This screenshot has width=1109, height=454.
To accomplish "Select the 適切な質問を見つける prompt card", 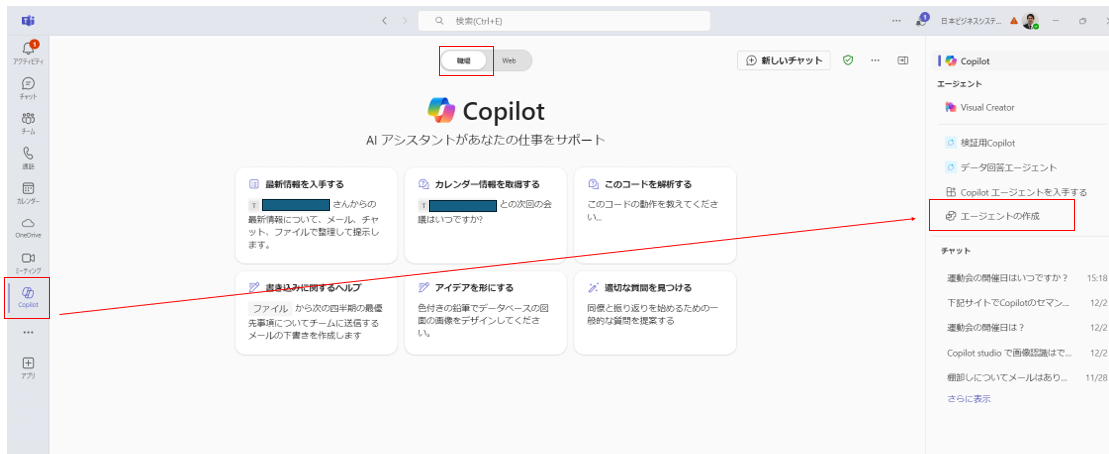I will [x=655, y=313].
